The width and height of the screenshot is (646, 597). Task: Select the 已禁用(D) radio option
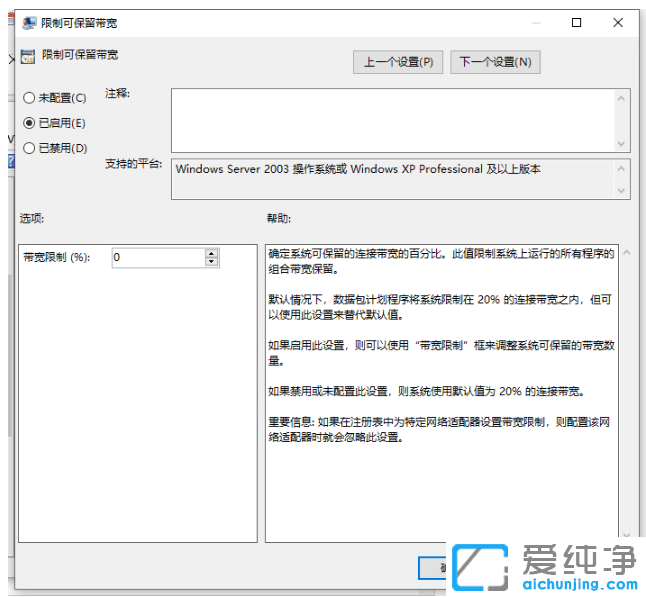pos(29,148)
